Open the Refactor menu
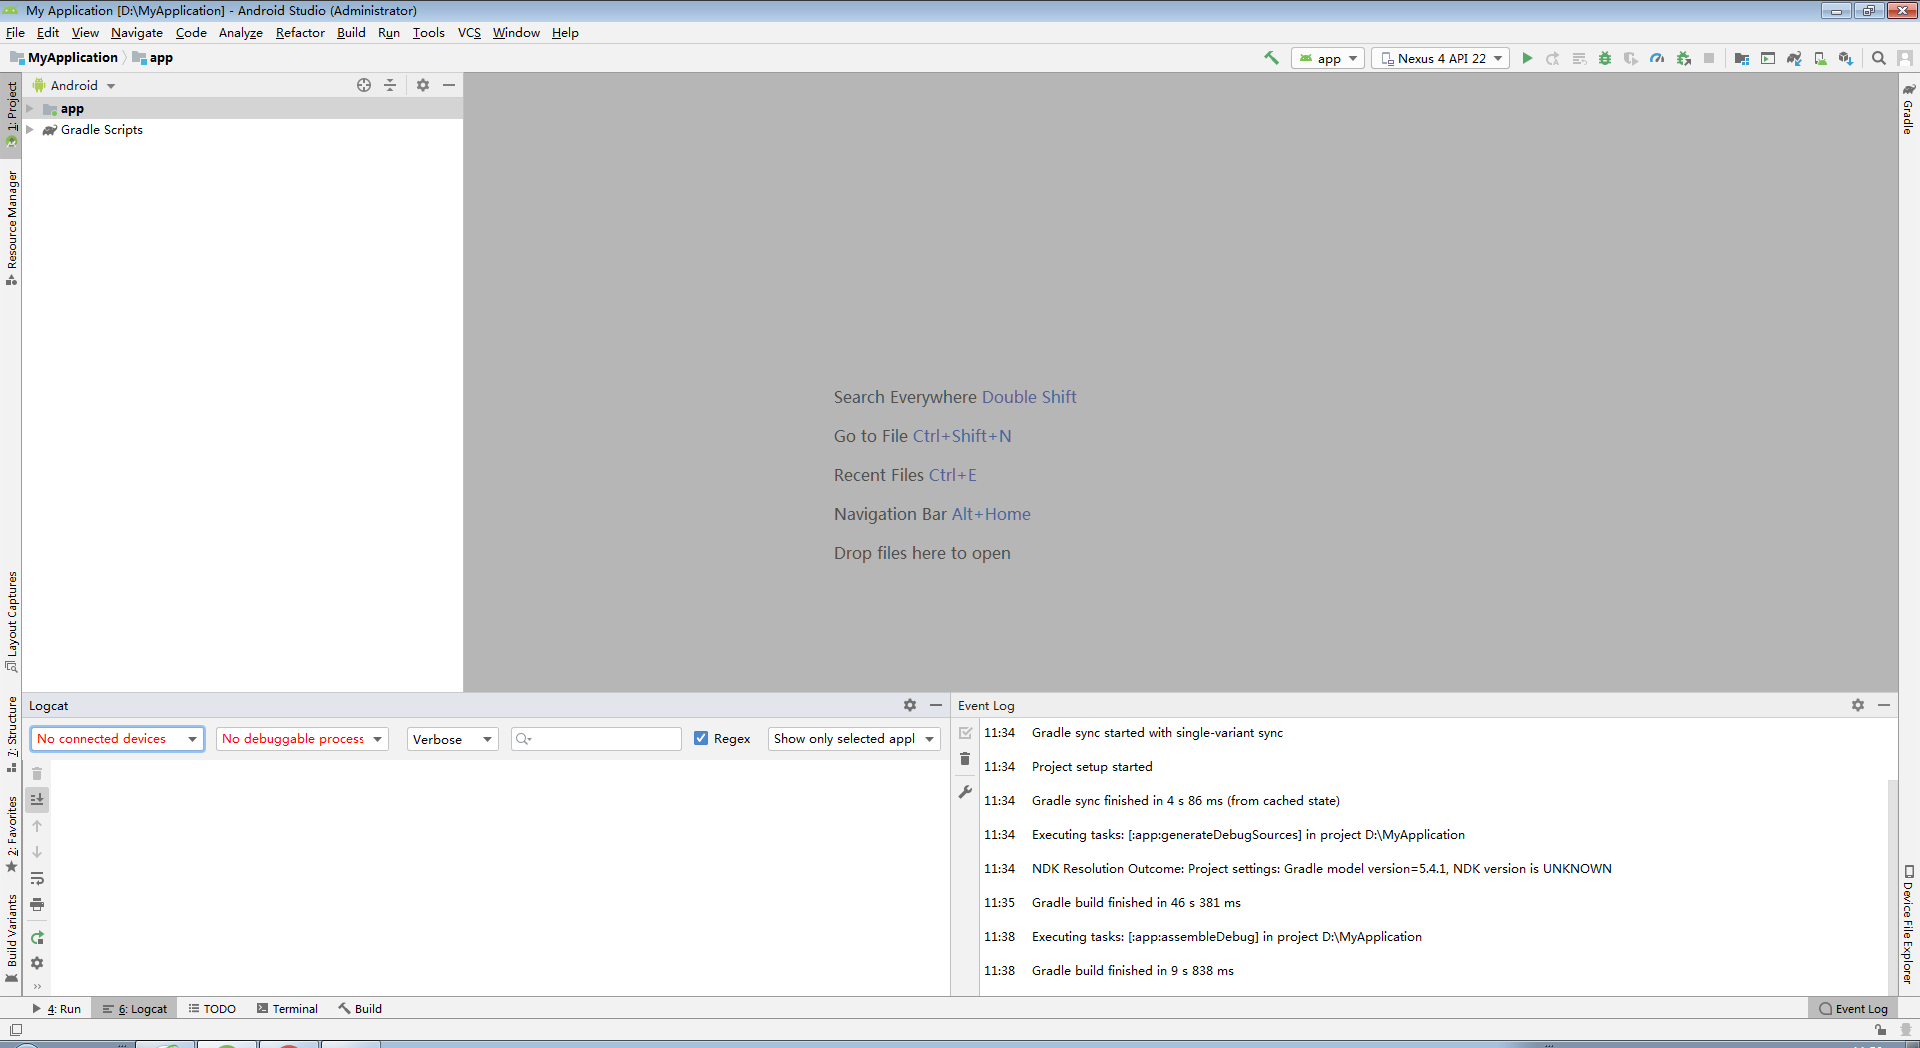This screenshot has width=1920, height=1048. point(300,32)
